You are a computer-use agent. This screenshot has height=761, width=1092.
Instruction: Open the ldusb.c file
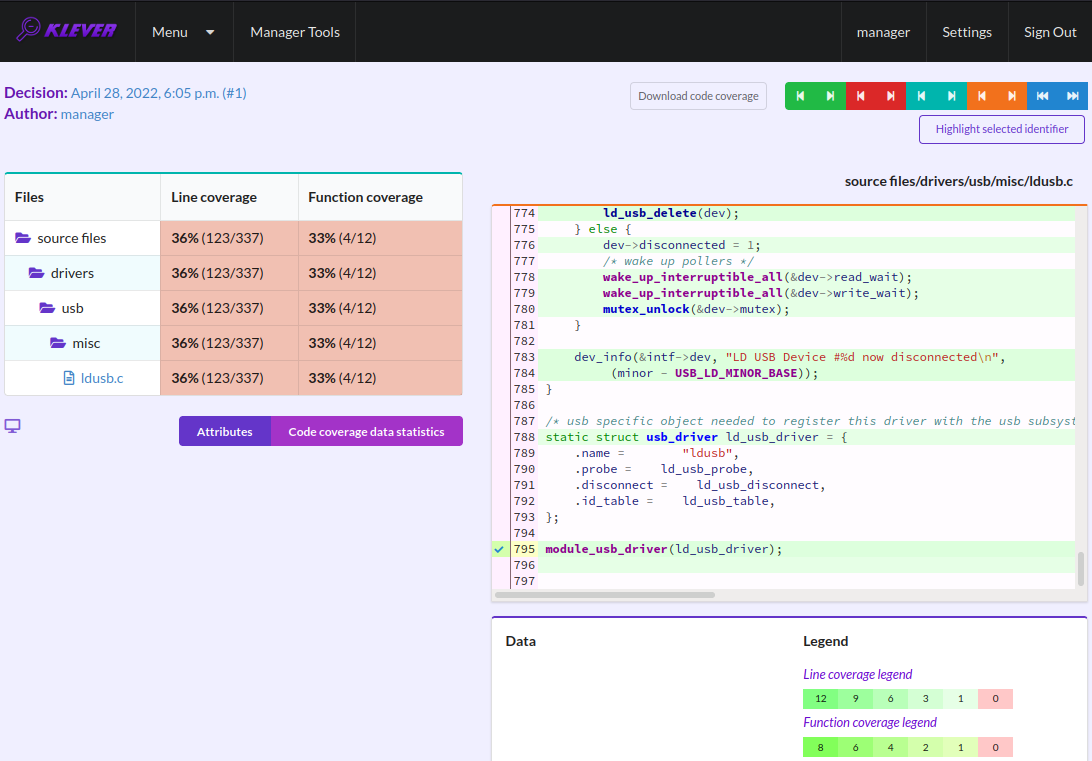tap(102, 378)
